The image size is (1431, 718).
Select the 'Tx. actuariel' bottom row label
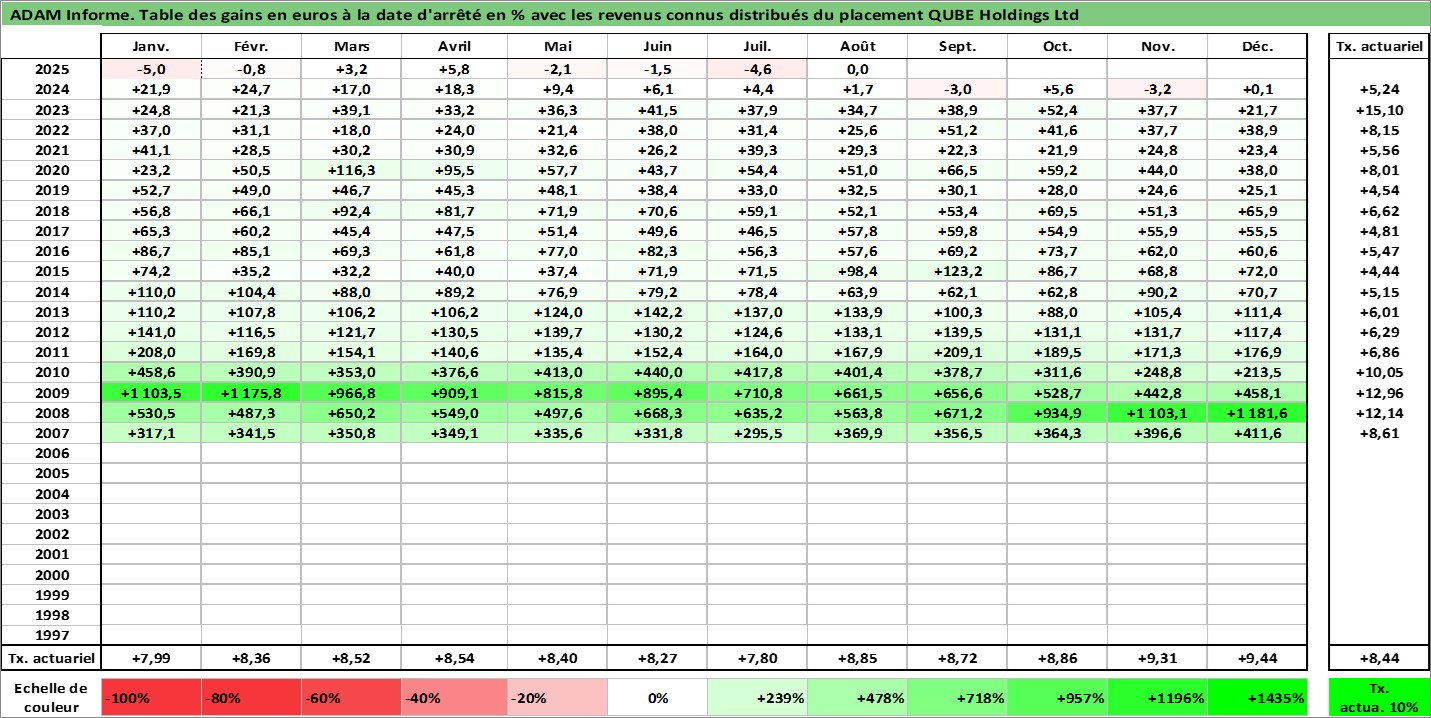tap(52, 658)
